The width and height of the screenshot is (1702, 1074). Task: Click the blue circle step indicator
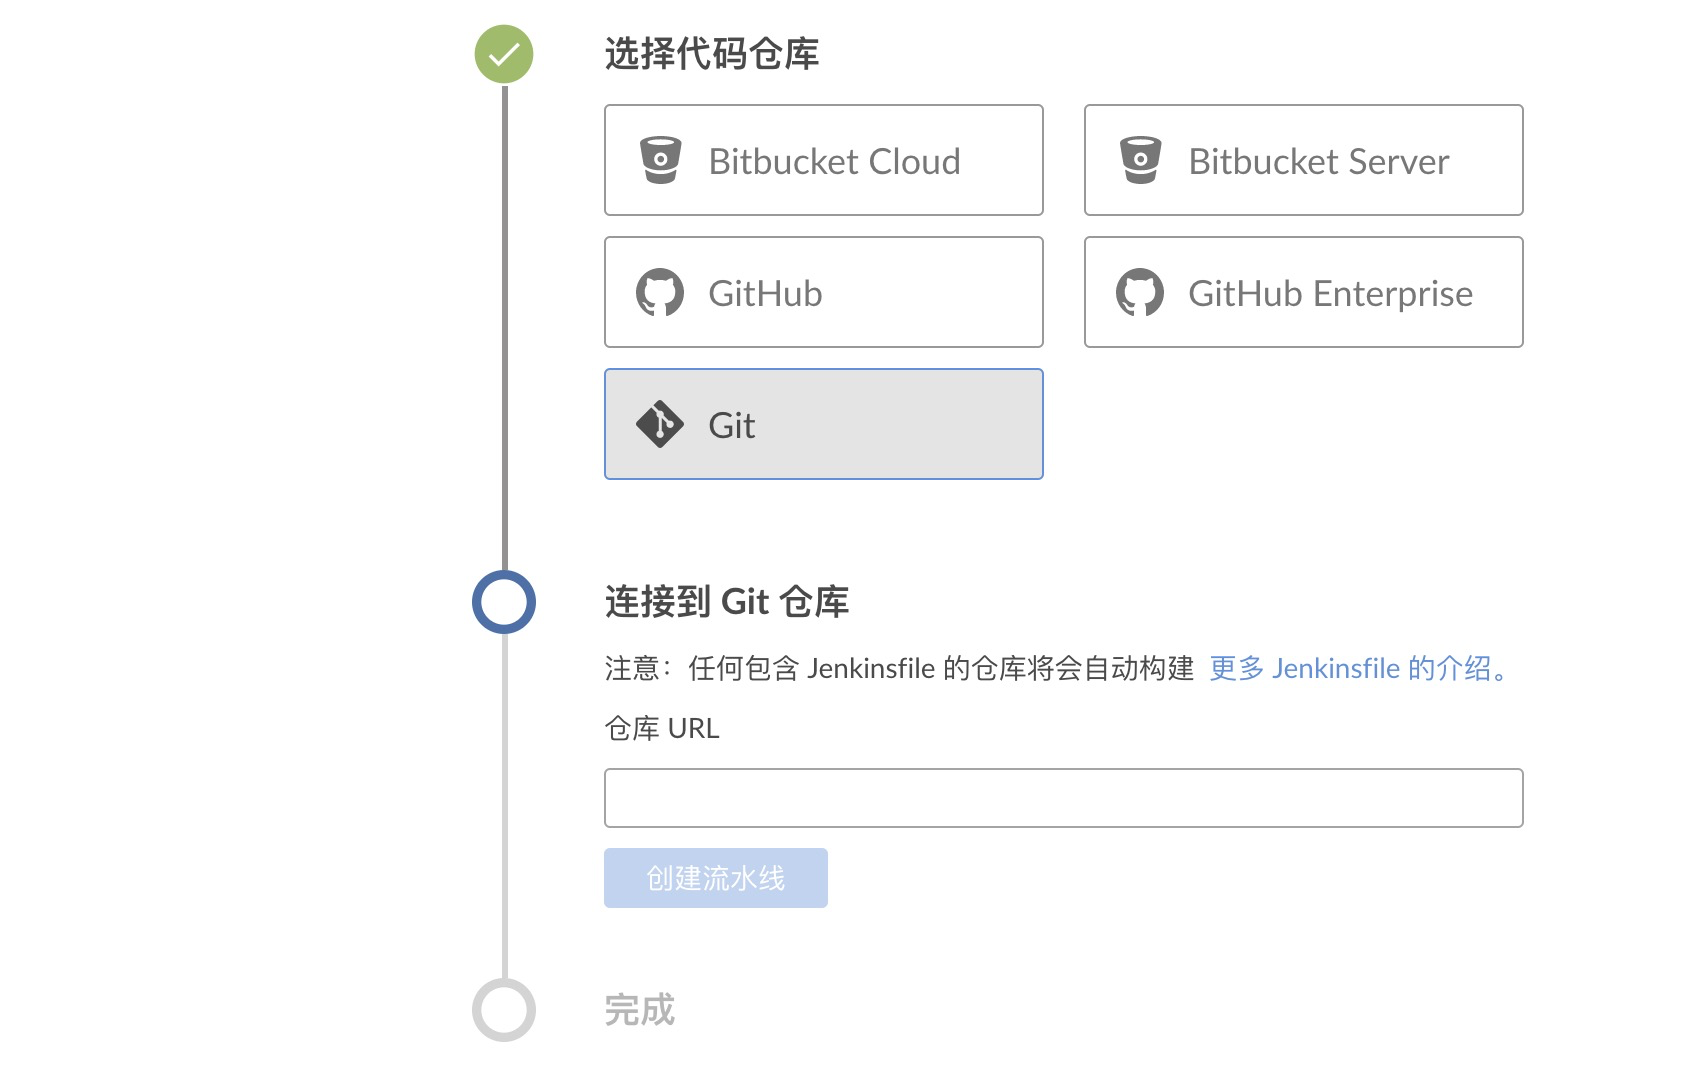(504, 602)
